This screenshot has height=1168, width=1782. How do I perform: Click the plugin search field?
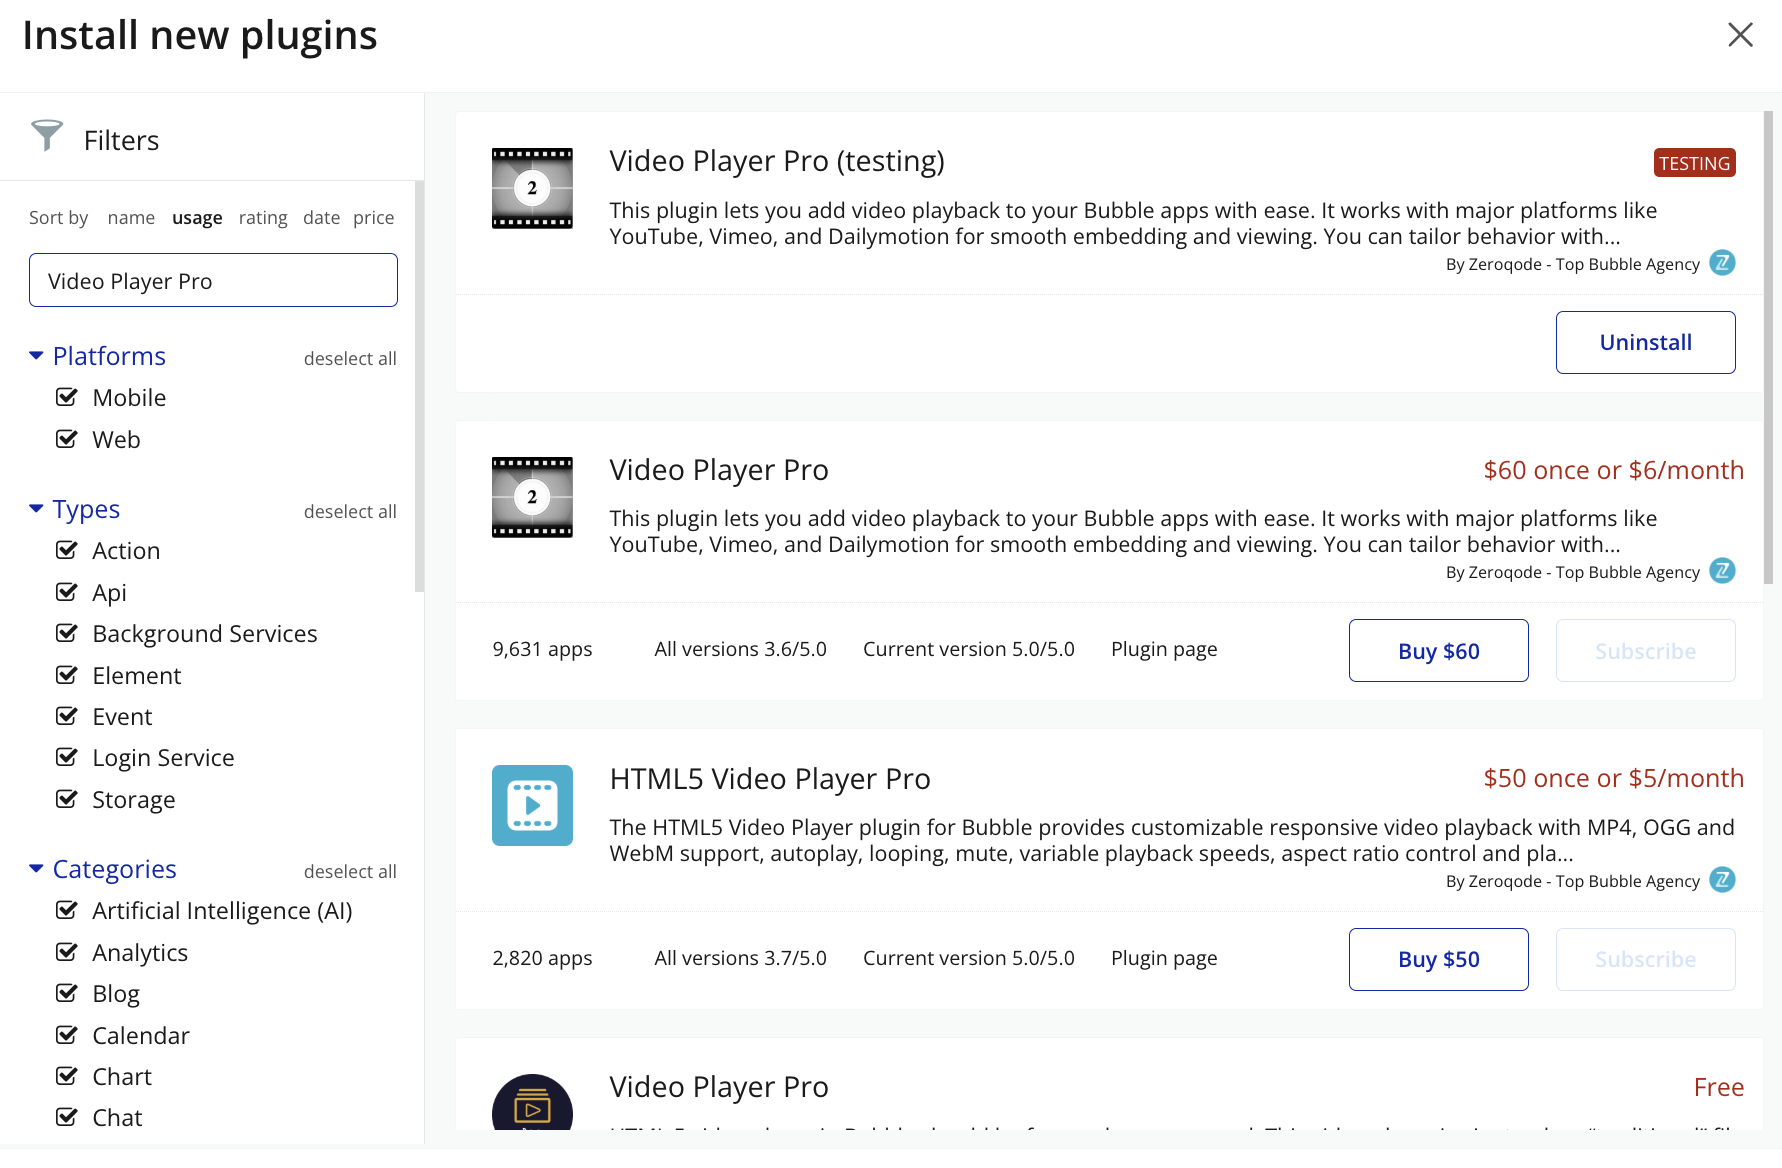(213, 281)
